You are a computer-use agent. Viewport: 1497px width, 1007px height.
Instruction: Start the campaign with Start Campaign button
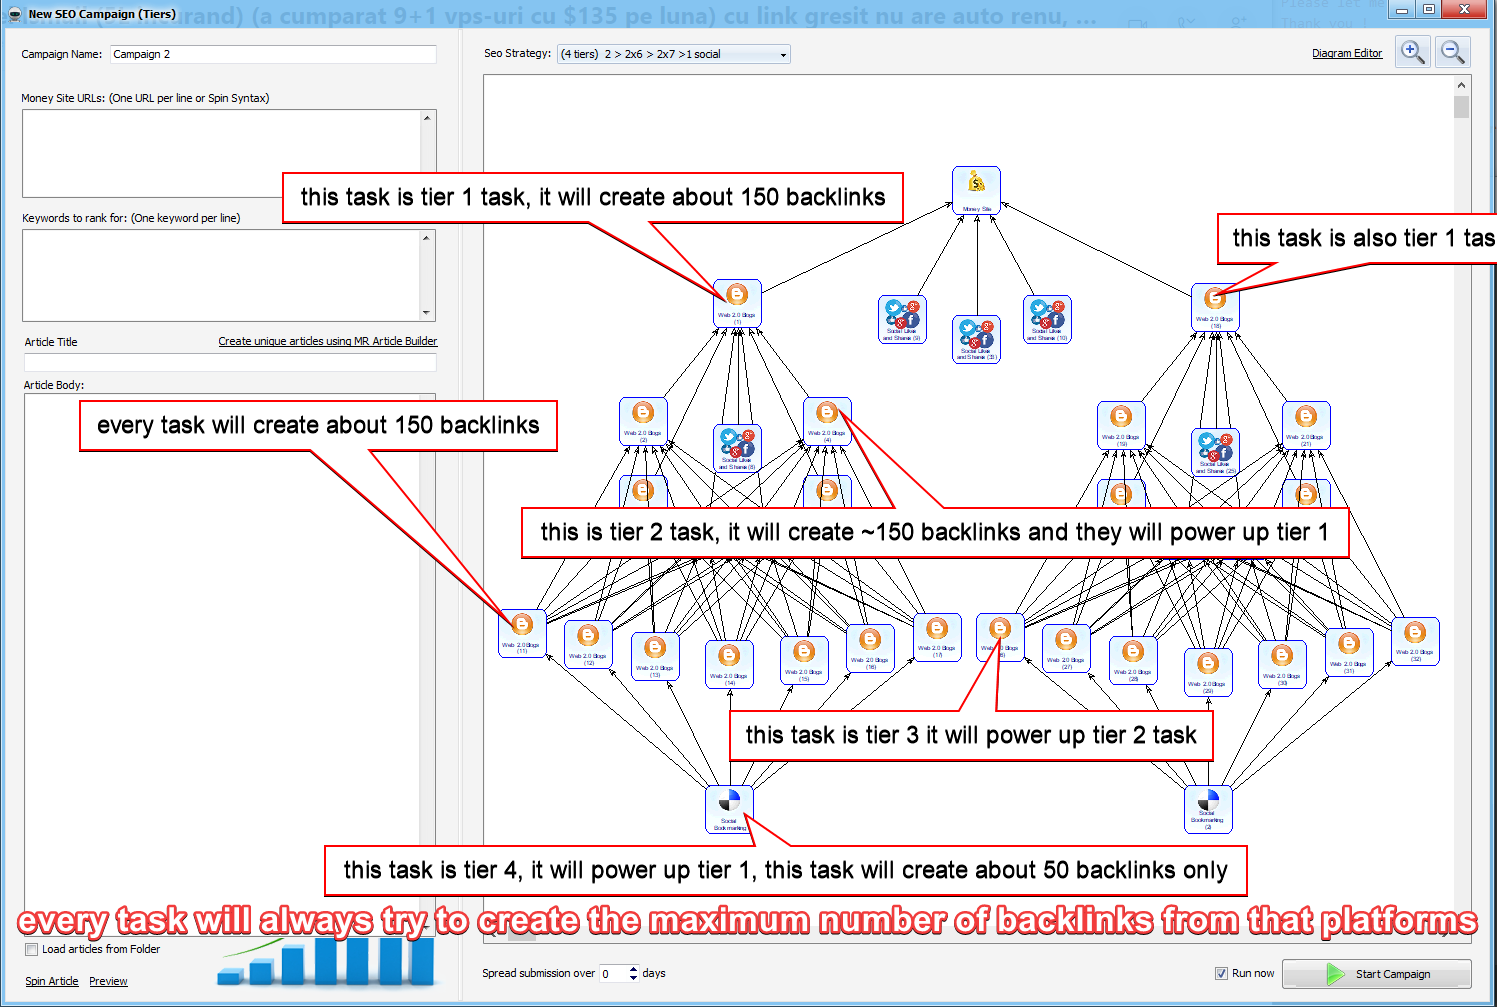point(1377,974)
